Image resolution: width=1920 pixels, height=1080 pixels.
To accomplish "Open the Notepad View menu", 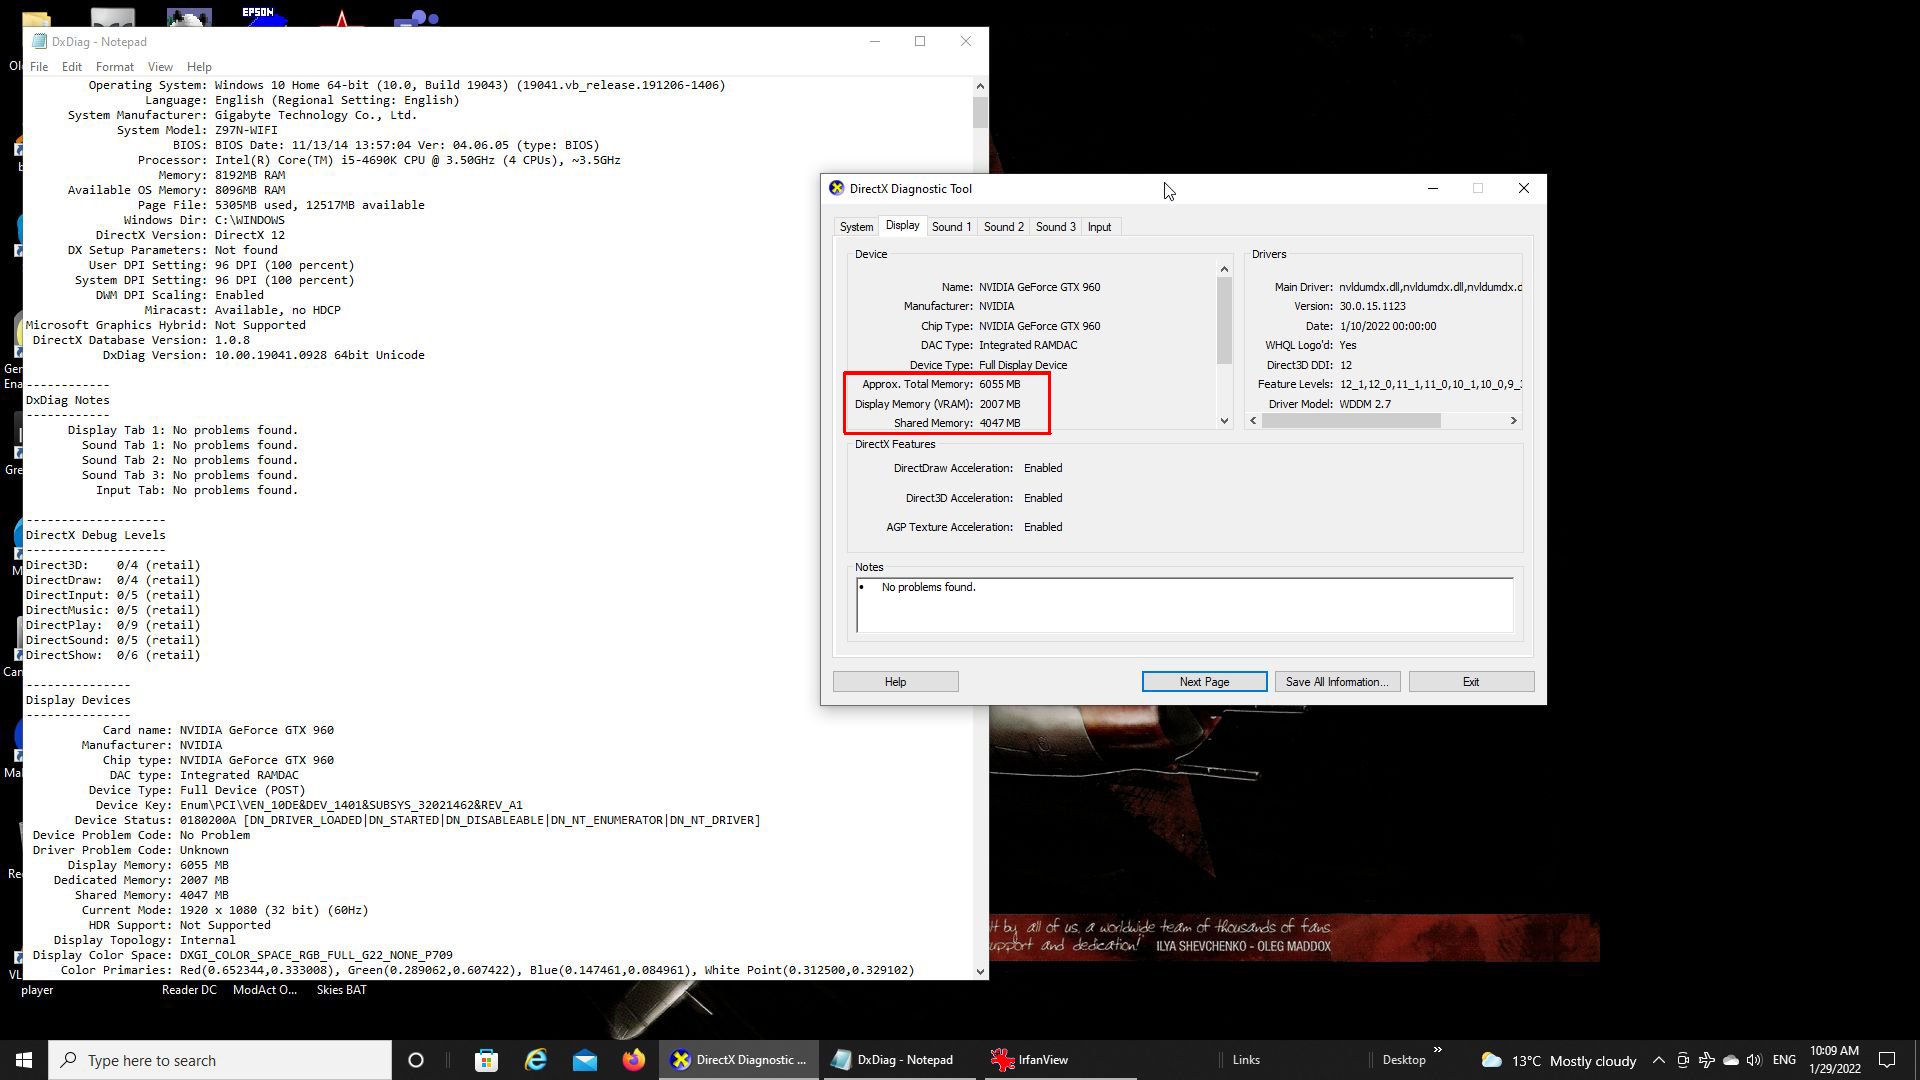I will pyautogui.click(x=160, y=67).
